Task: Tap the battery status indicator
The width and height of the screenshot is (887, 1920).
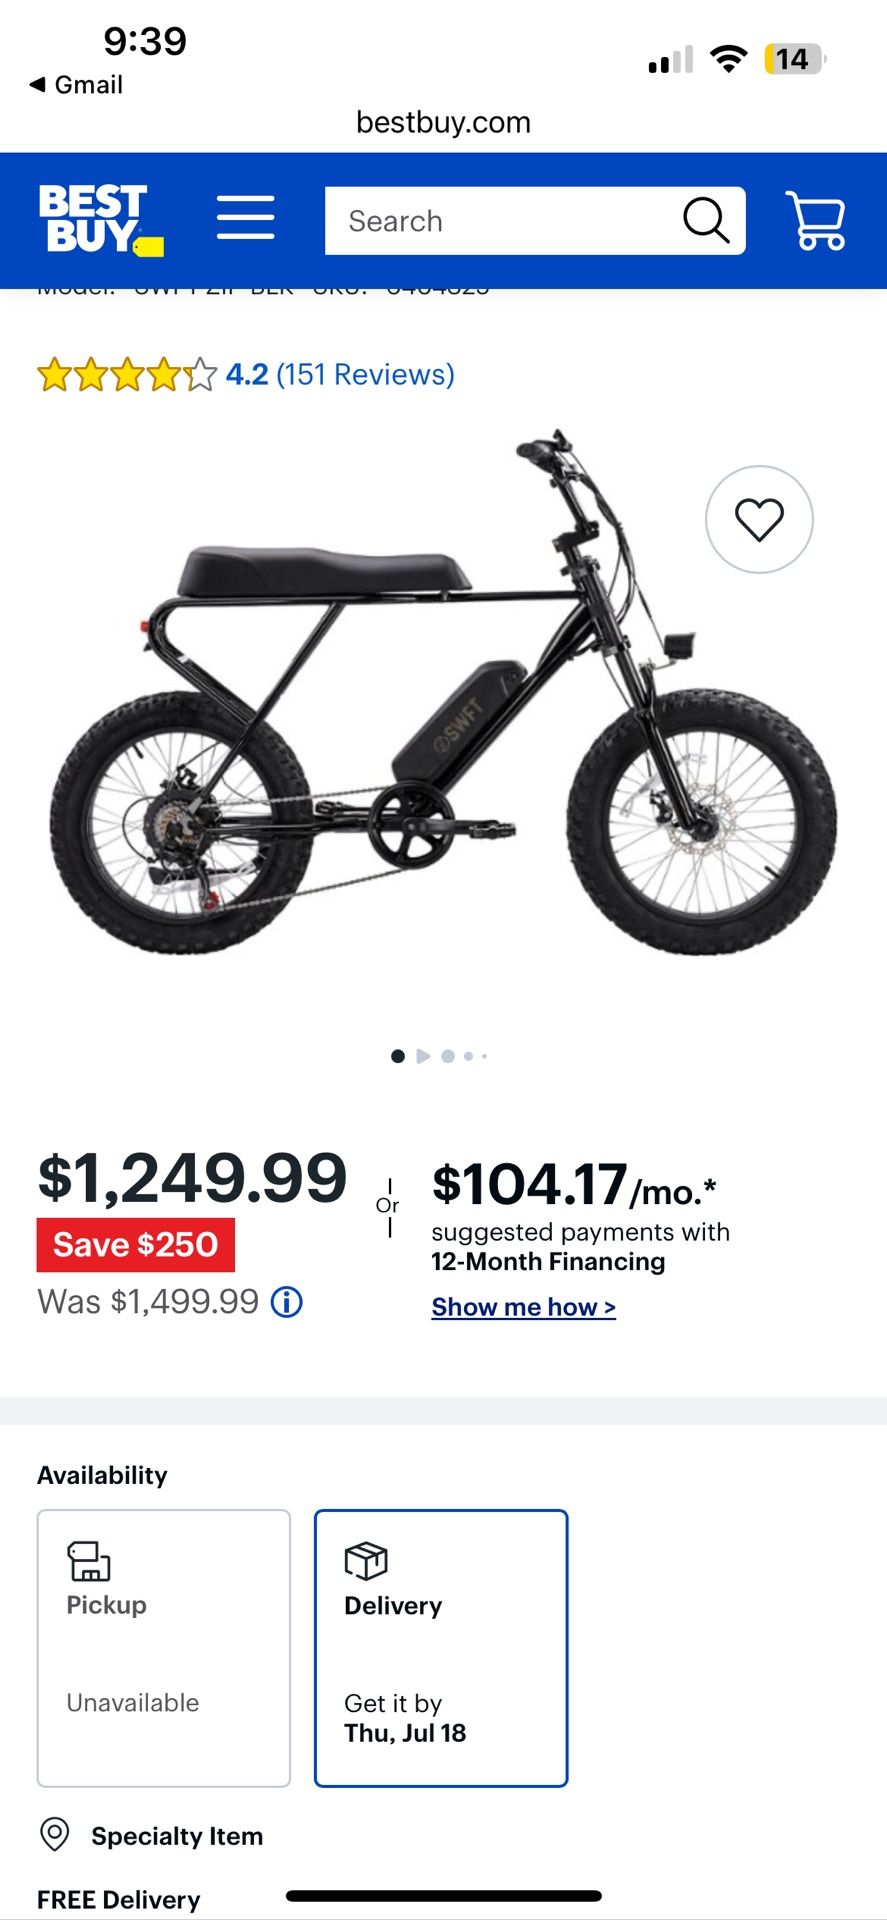Action: coord(794,59)
